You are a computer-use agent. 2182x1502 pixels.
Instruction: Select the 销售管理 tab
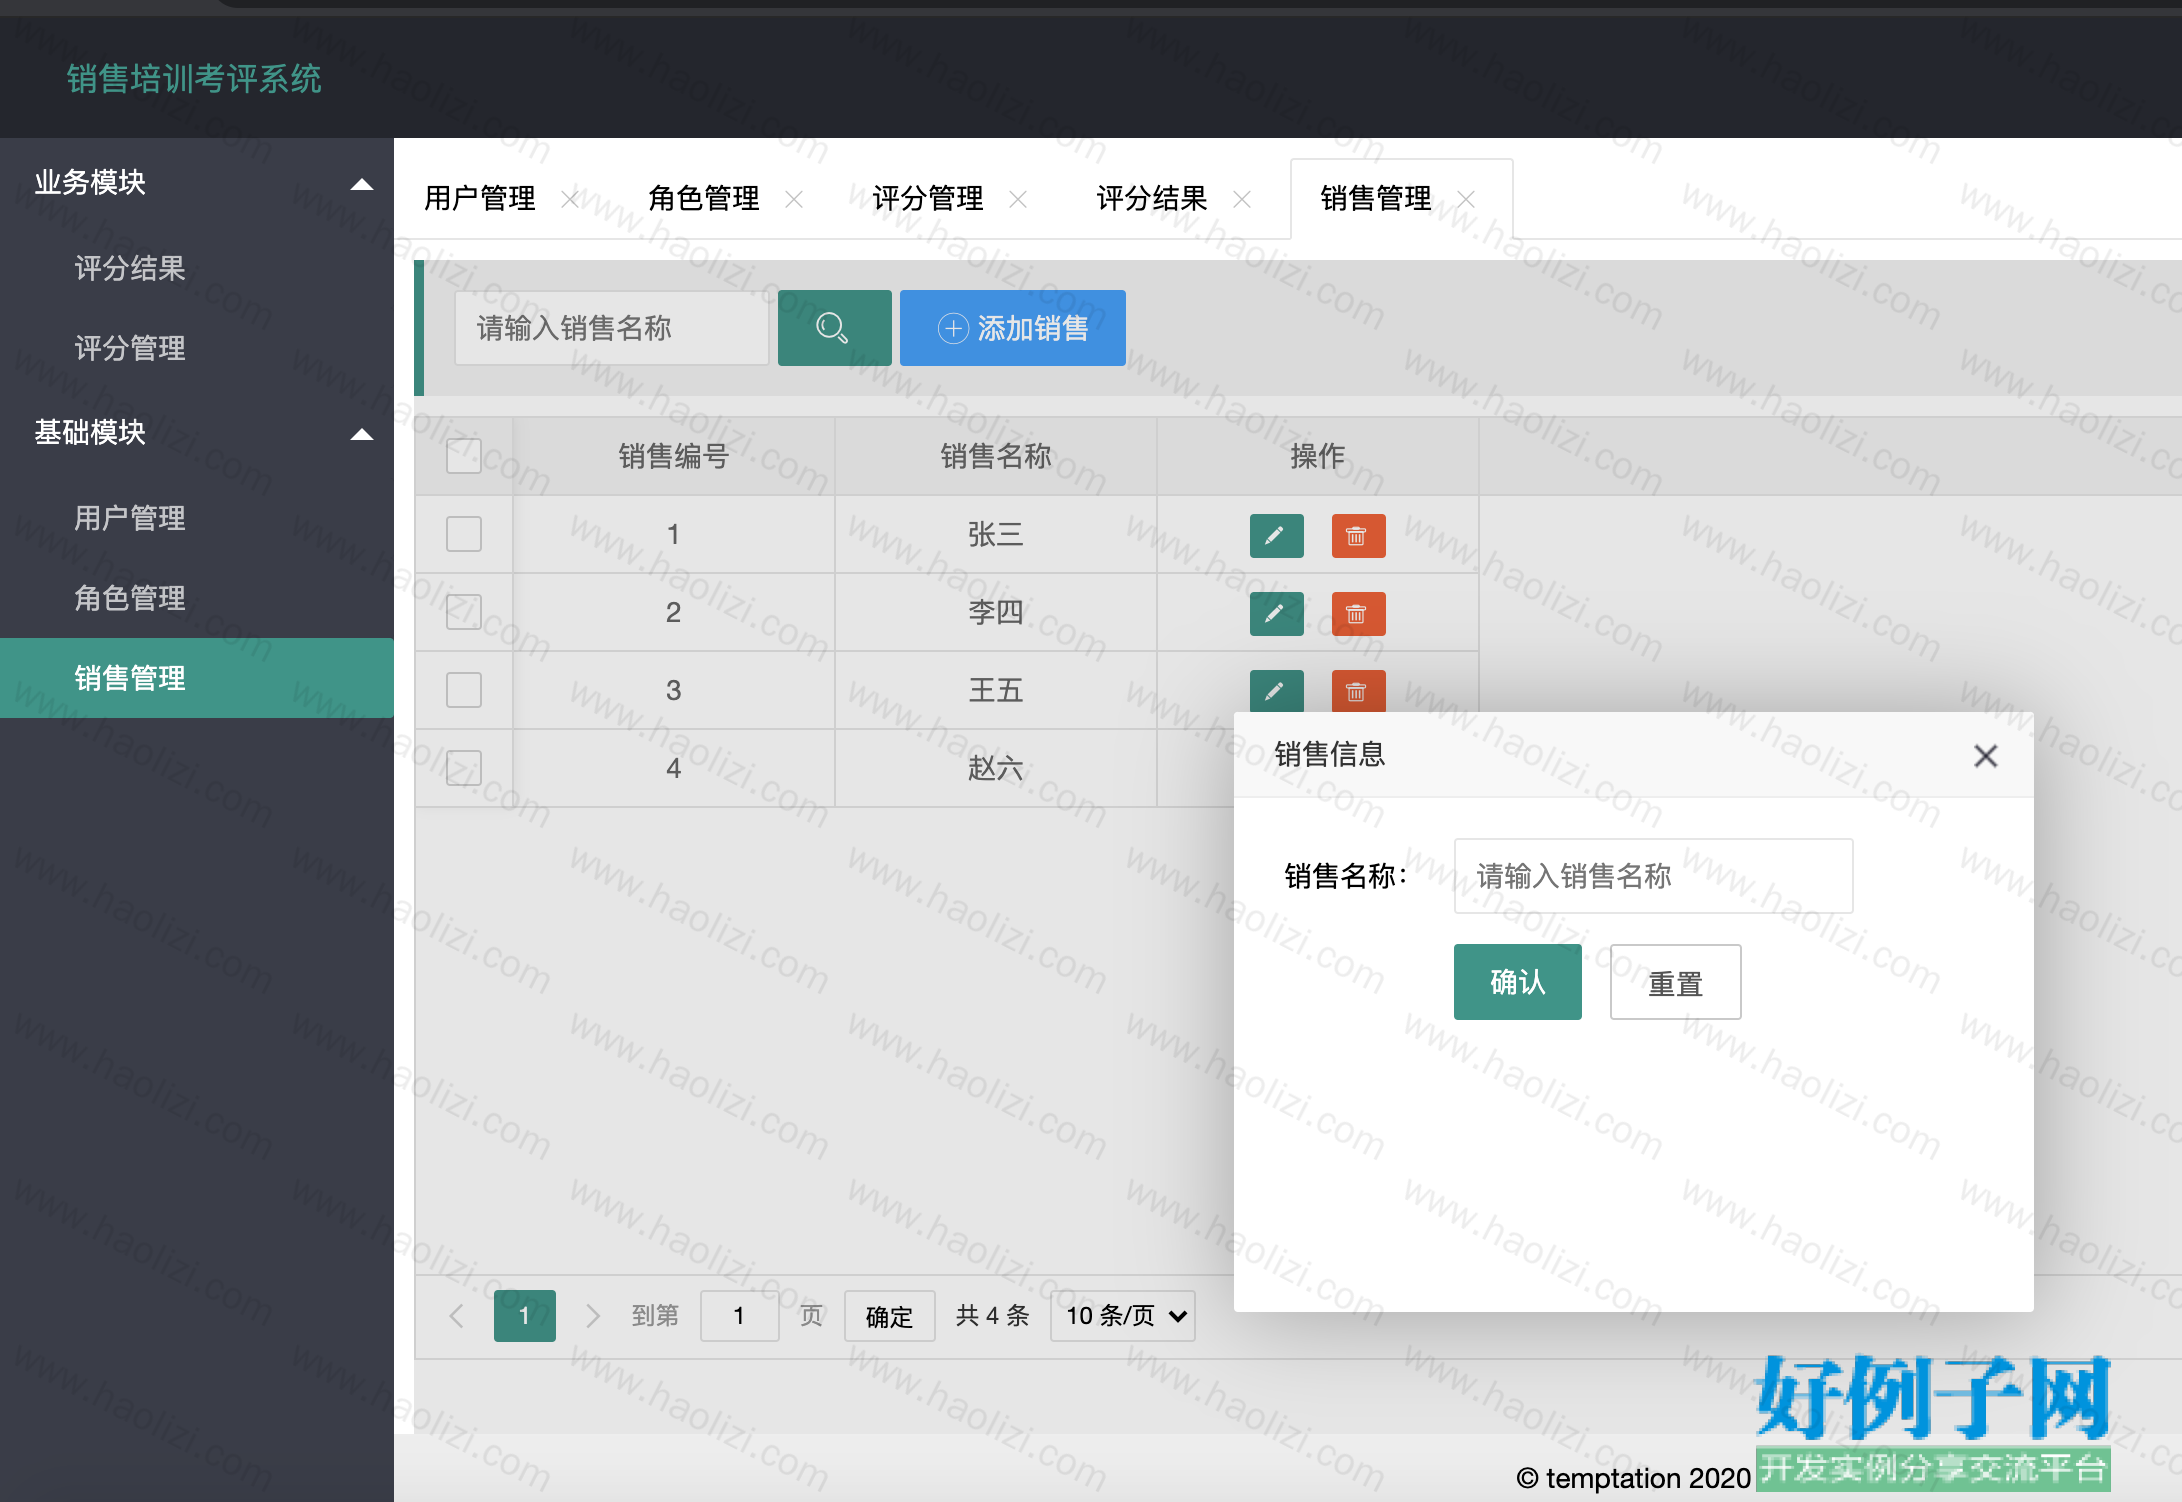pos(1376,199)
